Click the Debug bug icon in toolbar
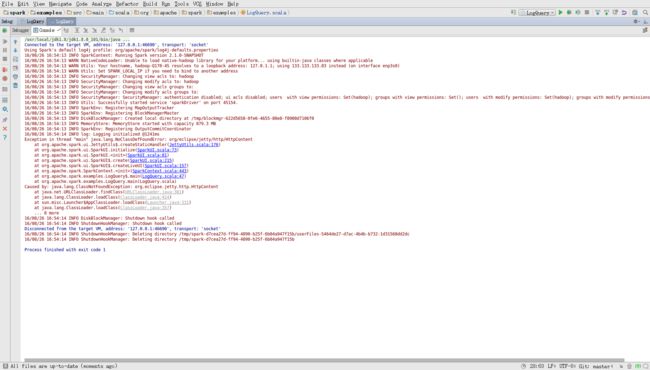 tap(569, 12)
